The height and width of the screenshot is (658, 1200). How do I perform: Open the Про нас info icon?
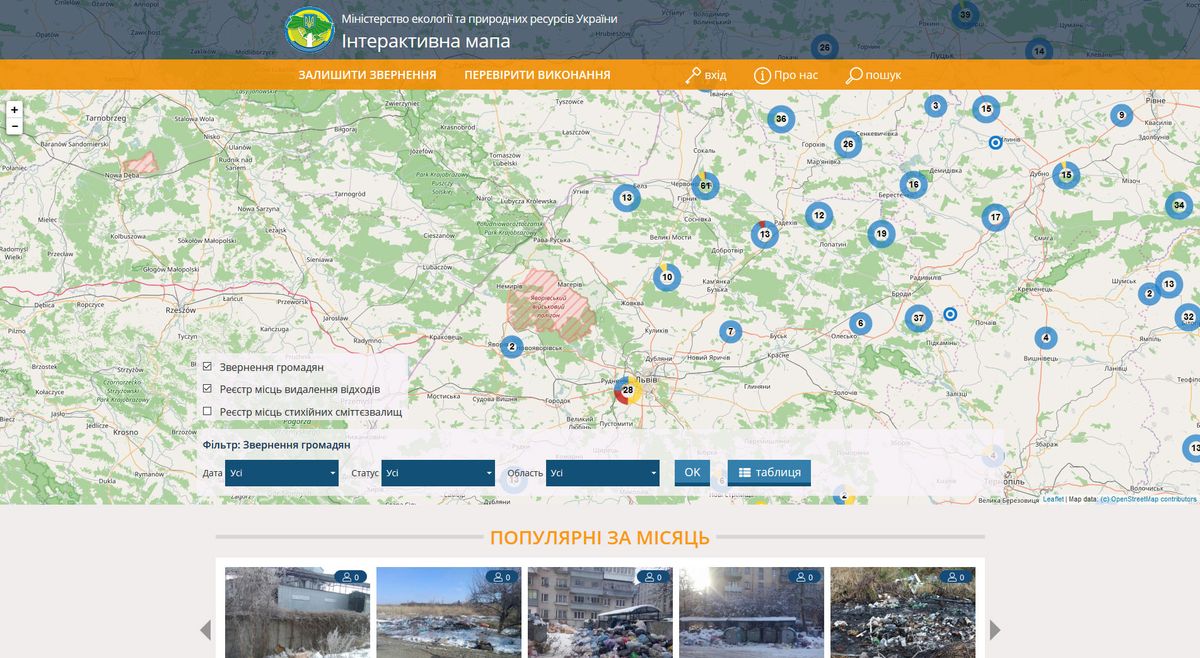pos(762,75)
